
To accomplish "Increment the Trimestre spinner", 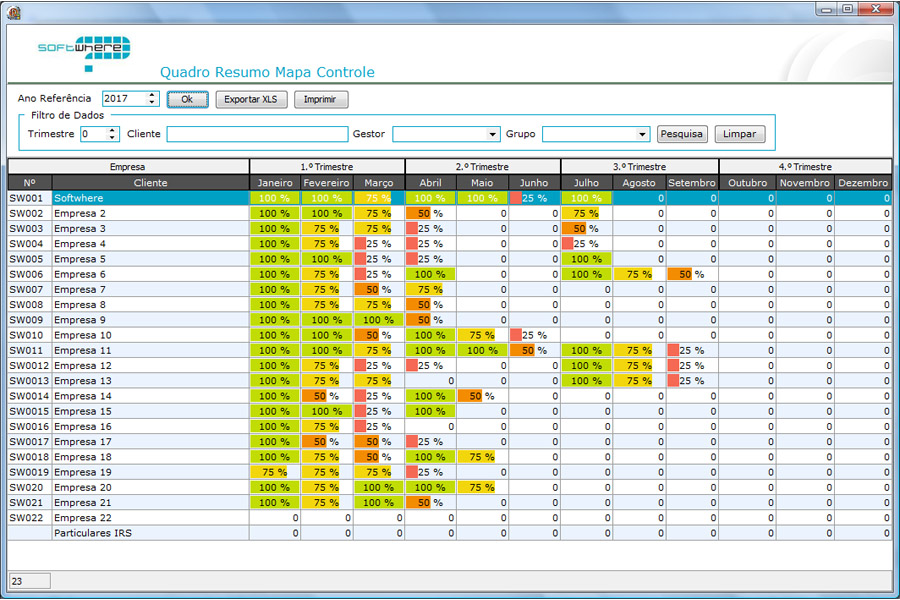I will 112,130.
